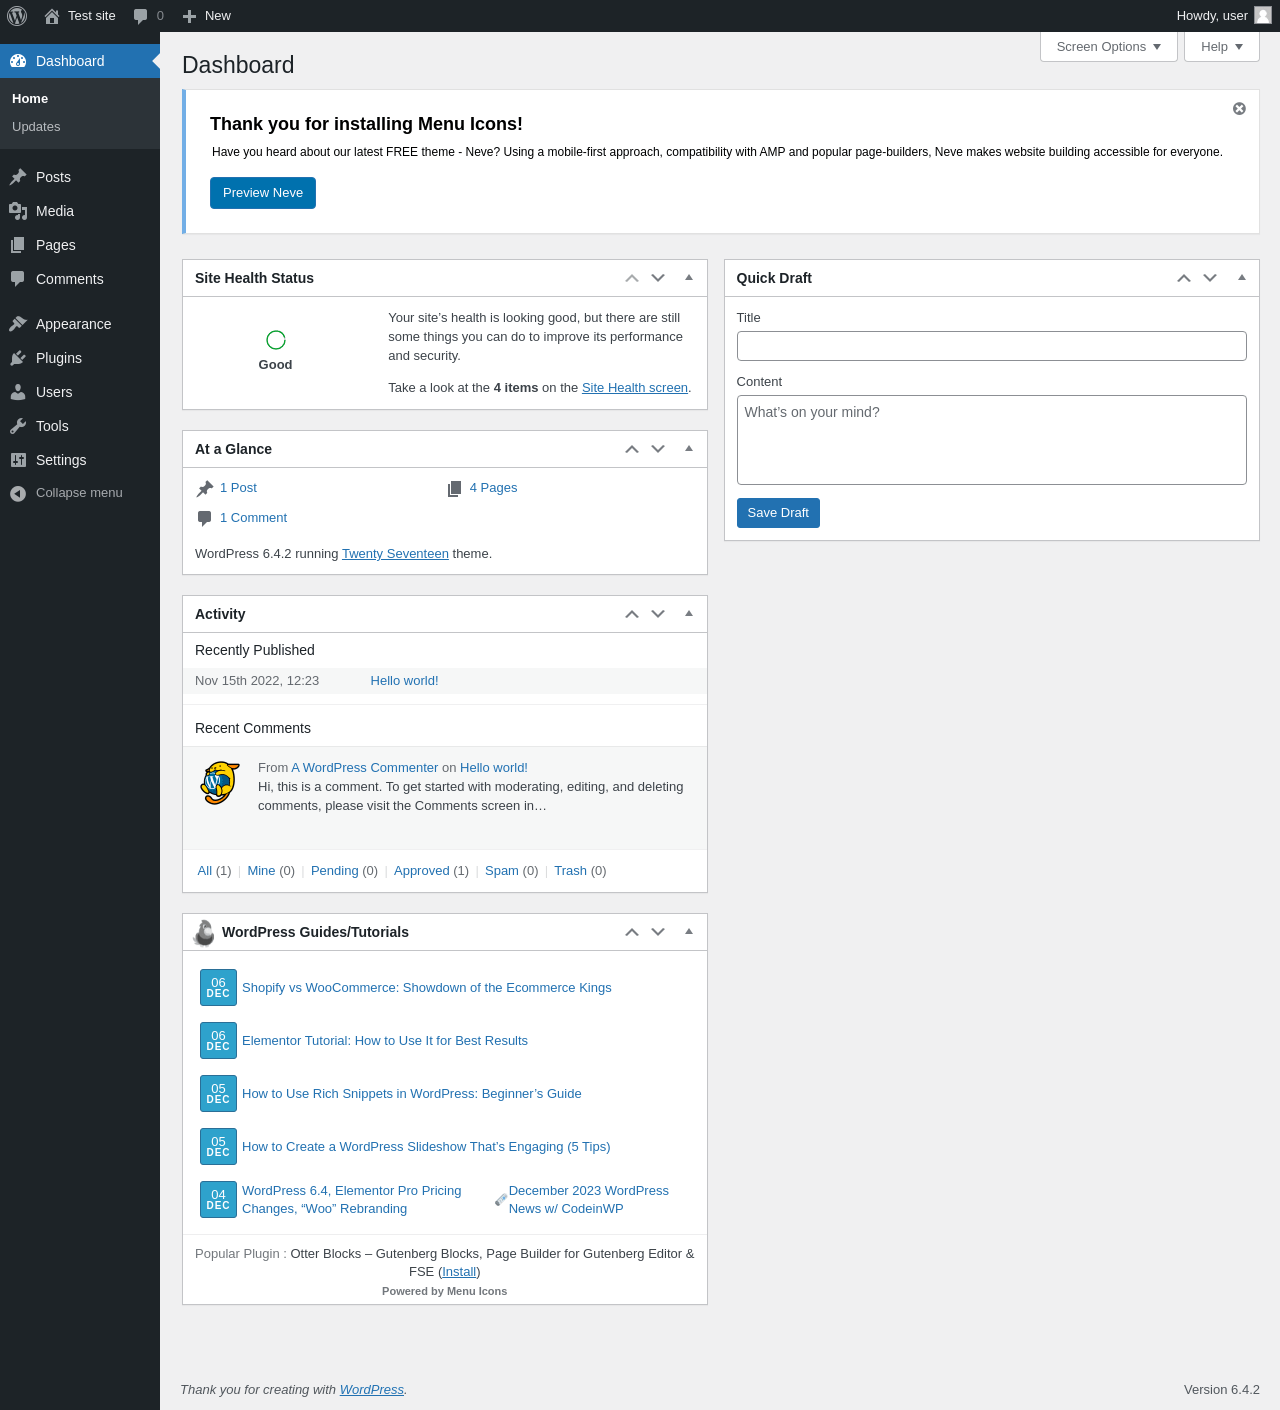The width and height of the screenshot is (1280, 1410).
Task: Click the comment icon beside 1 Comment
Action: (205, 518)
